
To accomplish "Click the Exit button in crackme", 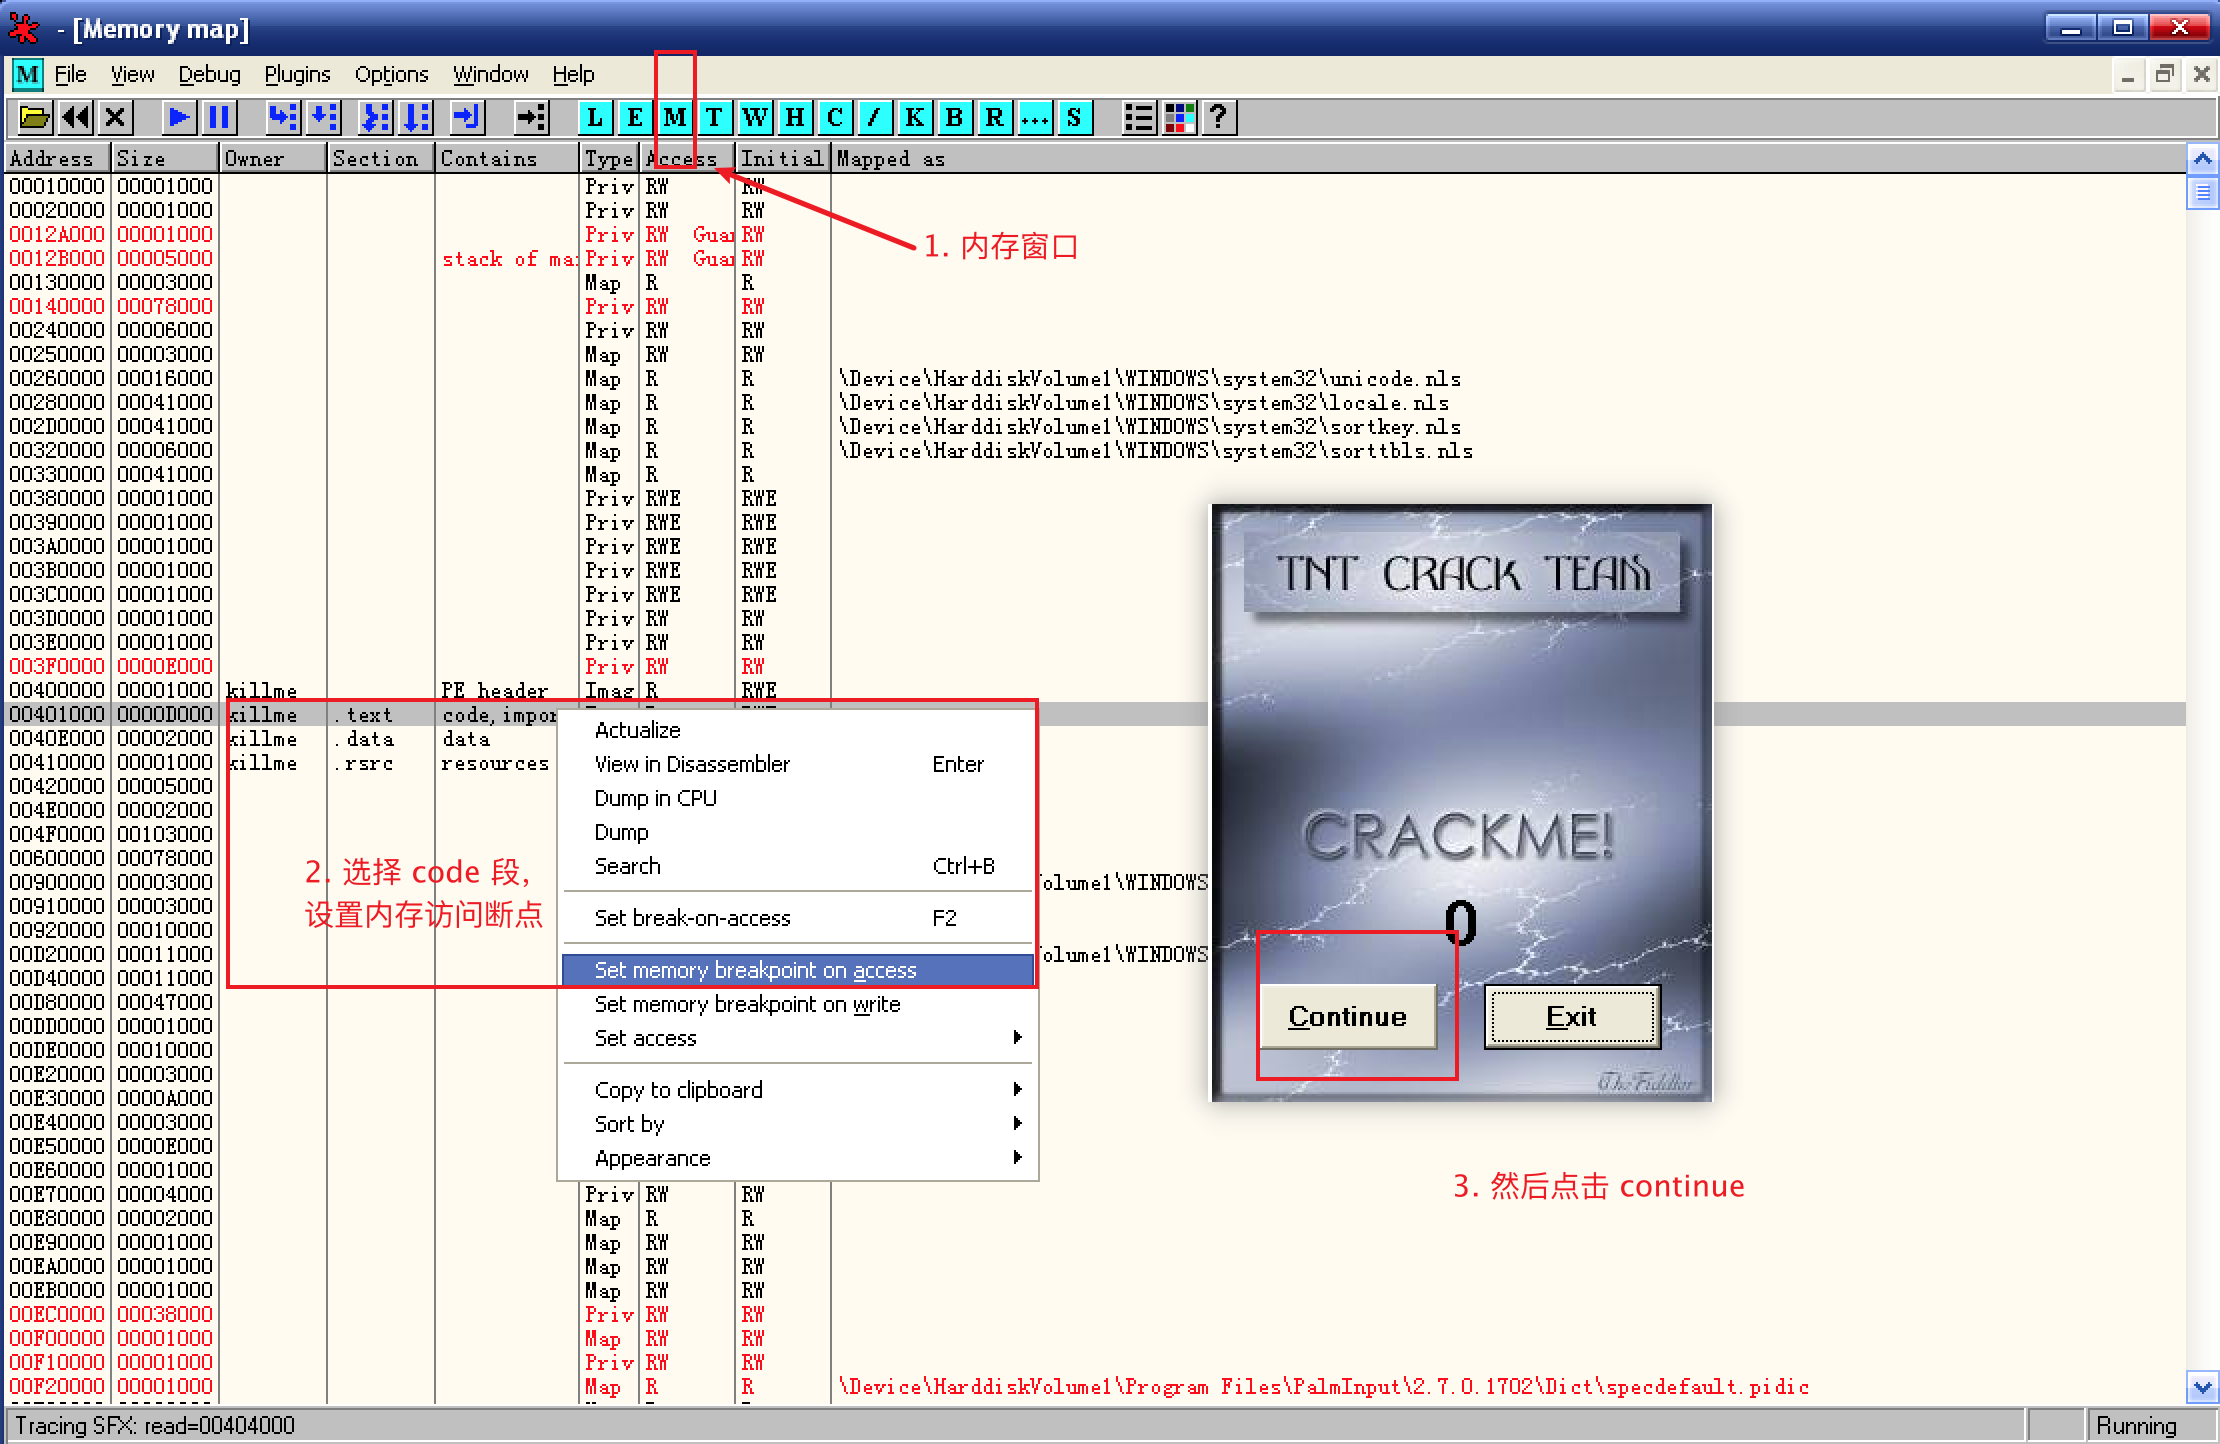I will point(1571,1016).
